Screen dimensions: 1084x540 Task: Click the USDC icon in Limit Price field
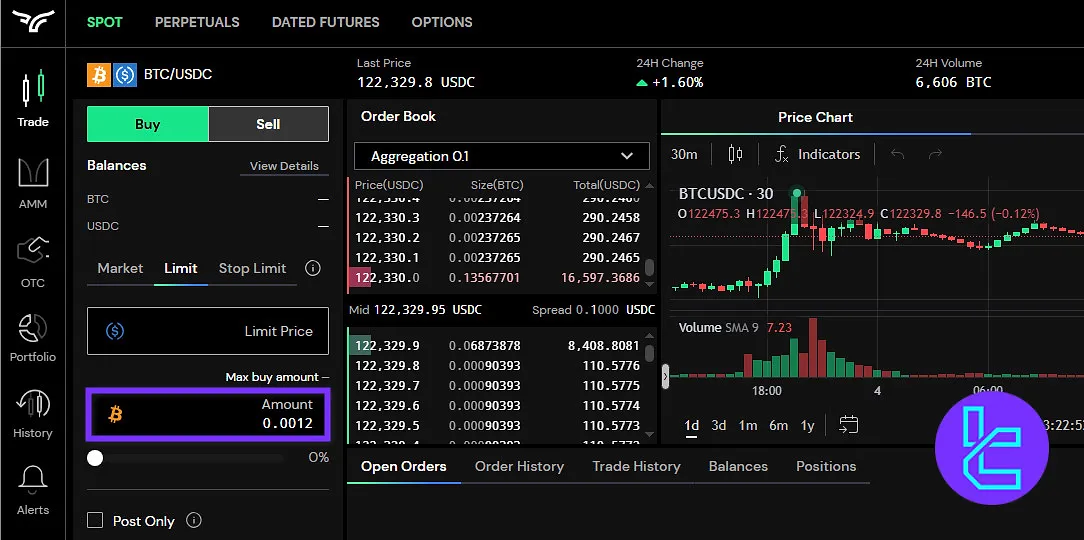(x=115, y=331)
